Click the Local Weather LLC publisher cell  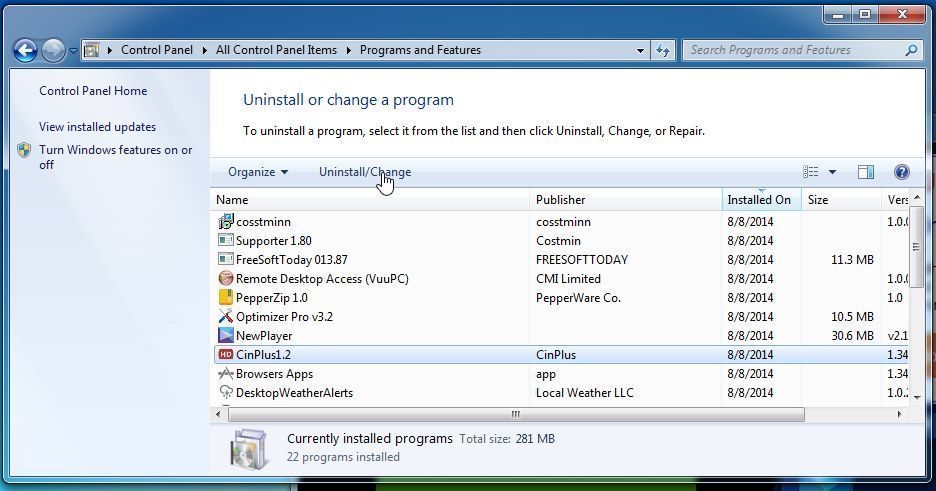click(584, 393)
